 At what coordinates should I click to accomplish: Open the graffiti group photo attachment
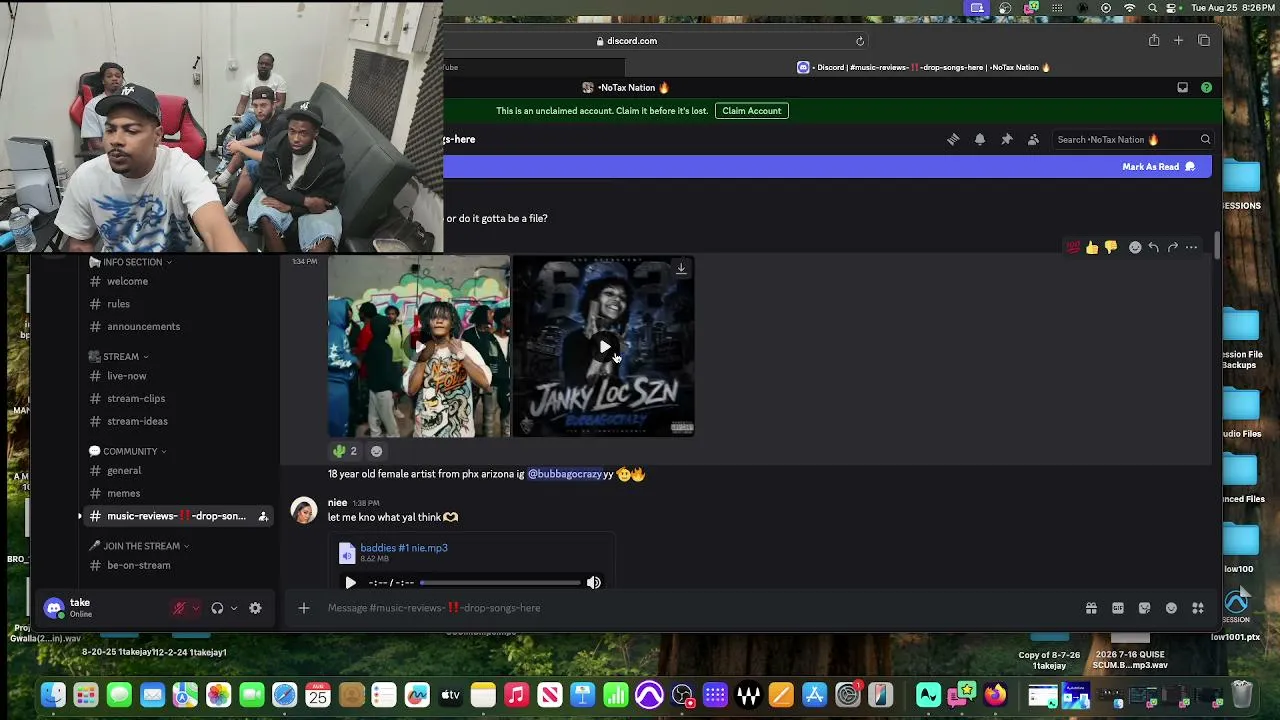[x=419, y=347]
